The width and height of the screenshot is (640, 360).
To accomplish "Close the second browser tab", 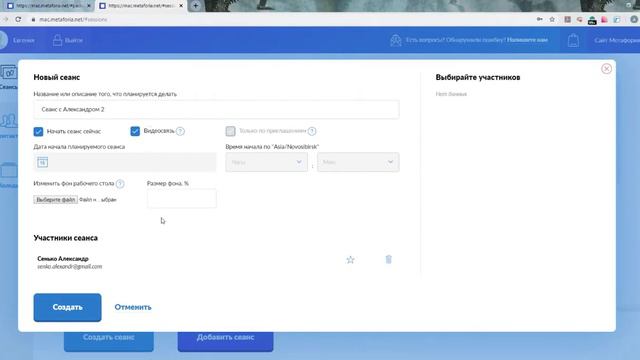I will (x=181, y=6).
